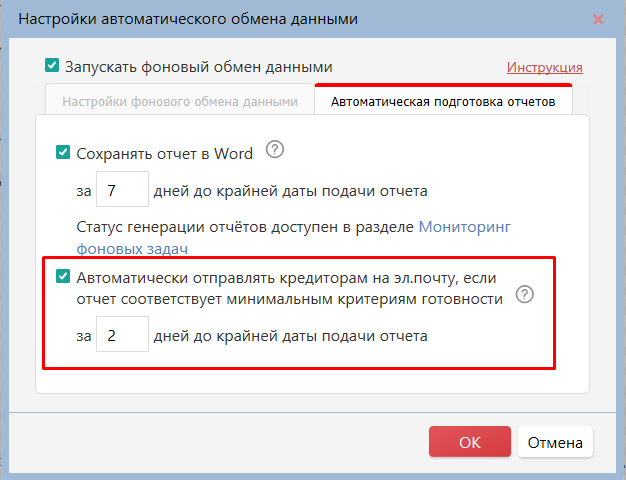Click дней до крайней даты label after field 7
Image resolution: width=626 pixels, height=480 pixels.
[x=290, y=191]
